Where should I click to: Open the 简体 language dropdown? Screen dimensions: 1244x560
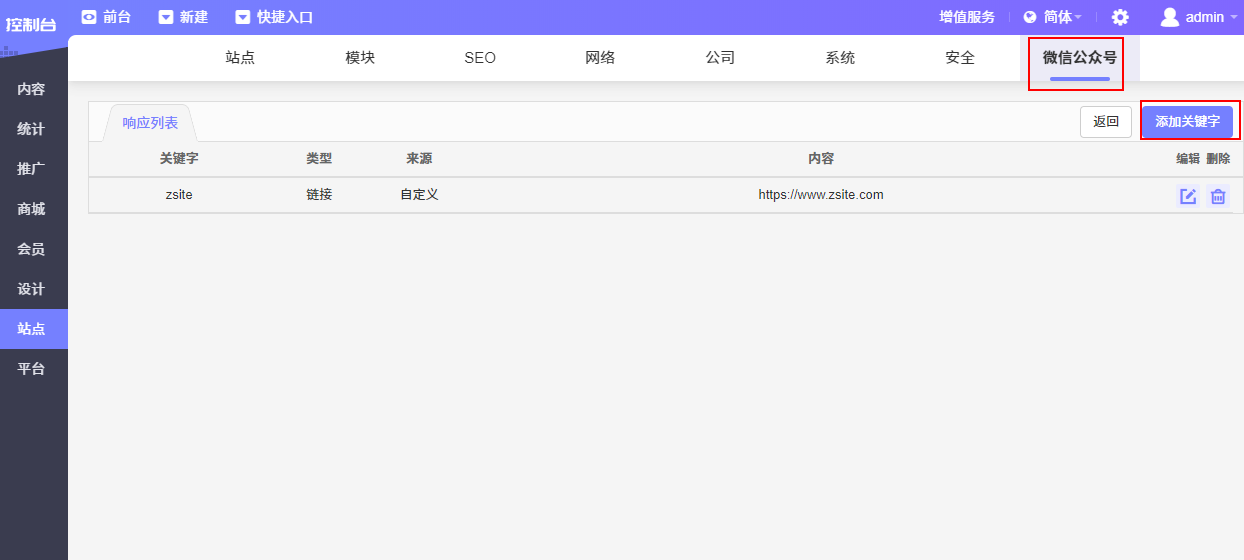(1063, 17)
